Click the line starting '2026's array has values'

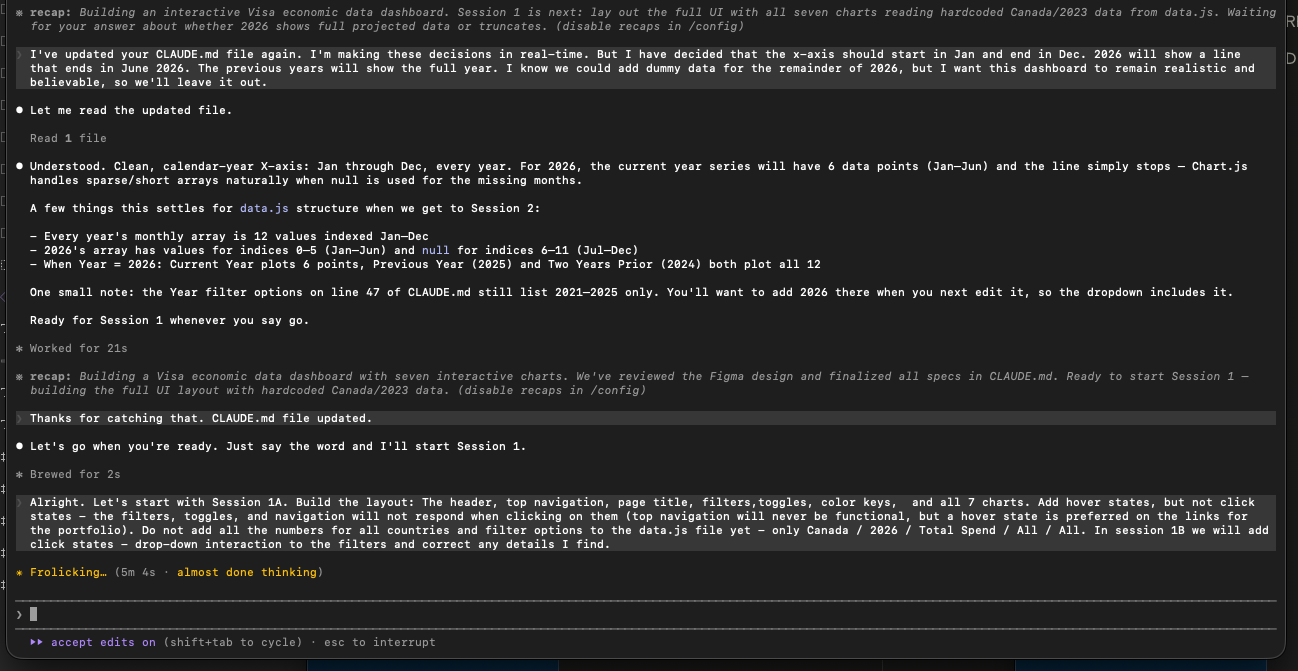coord(333,250)
